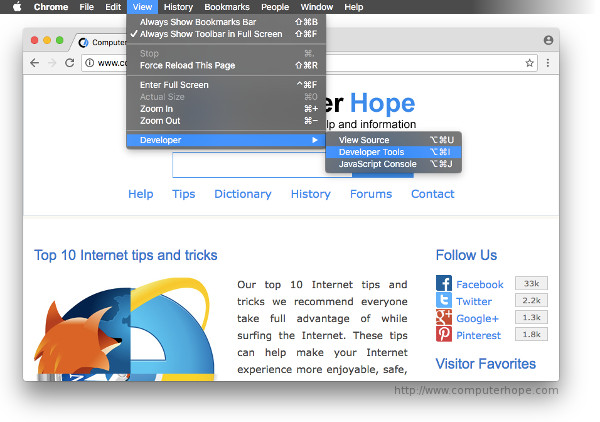Click the browser address bar
The height and width of the screenshot is (422, 600).
[x=309, y=63]
